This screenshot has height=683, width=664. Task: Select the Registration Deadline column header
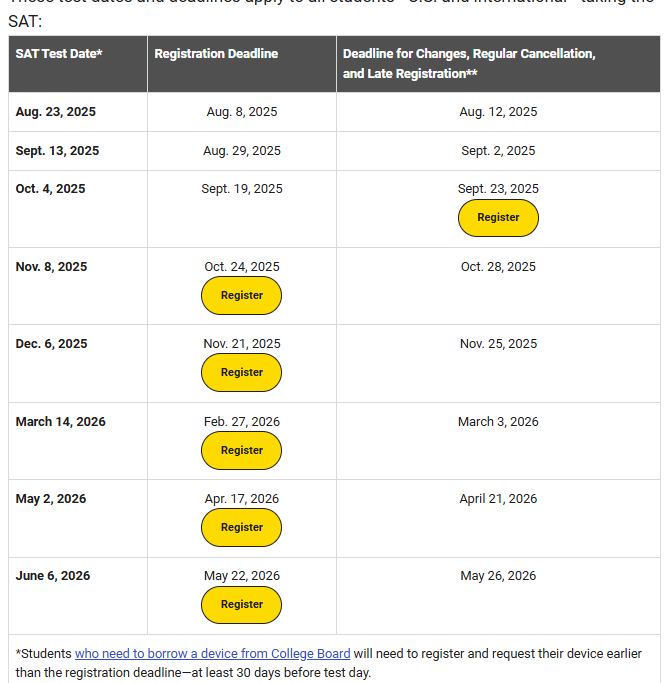click(216, 54)
